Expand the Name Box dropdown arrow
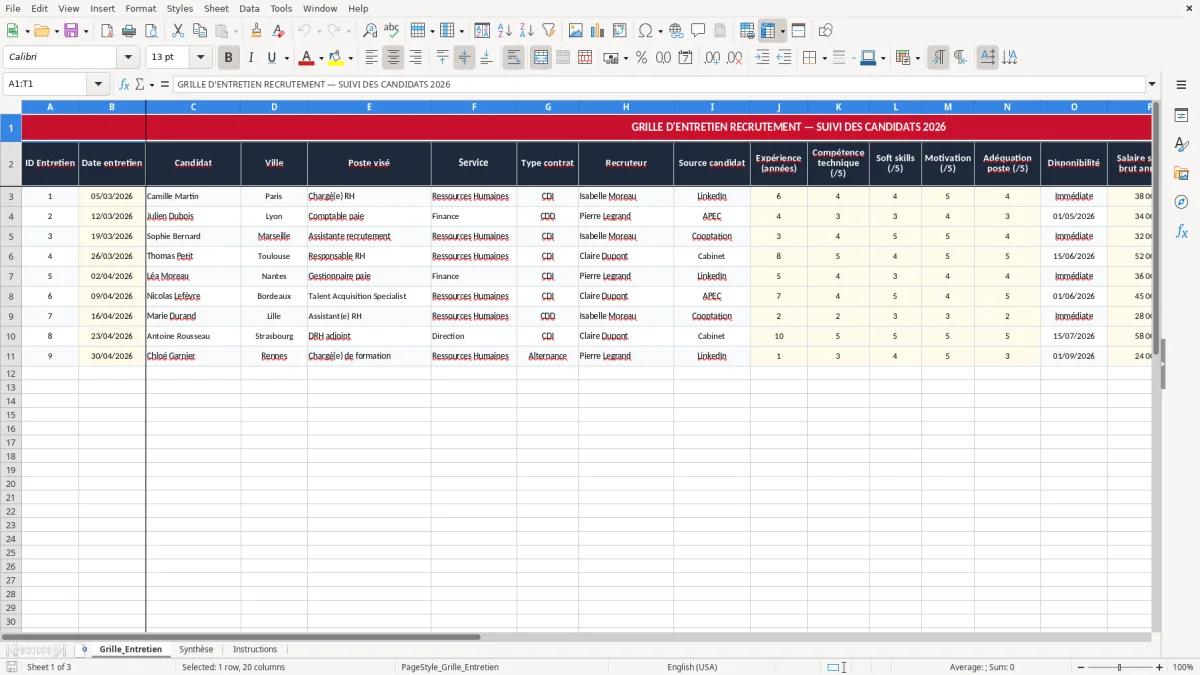 point(98,84)
